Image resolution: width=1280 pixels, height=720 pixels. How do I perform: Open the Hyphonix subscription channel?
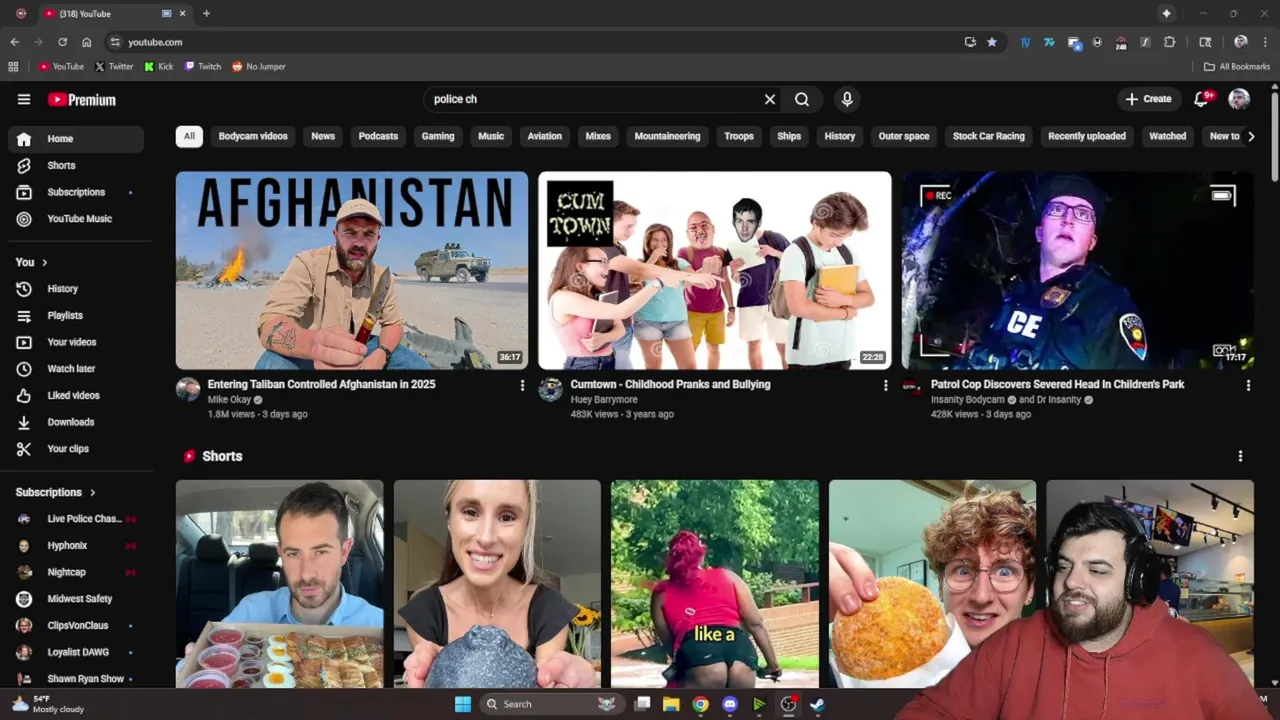[76, 546]
